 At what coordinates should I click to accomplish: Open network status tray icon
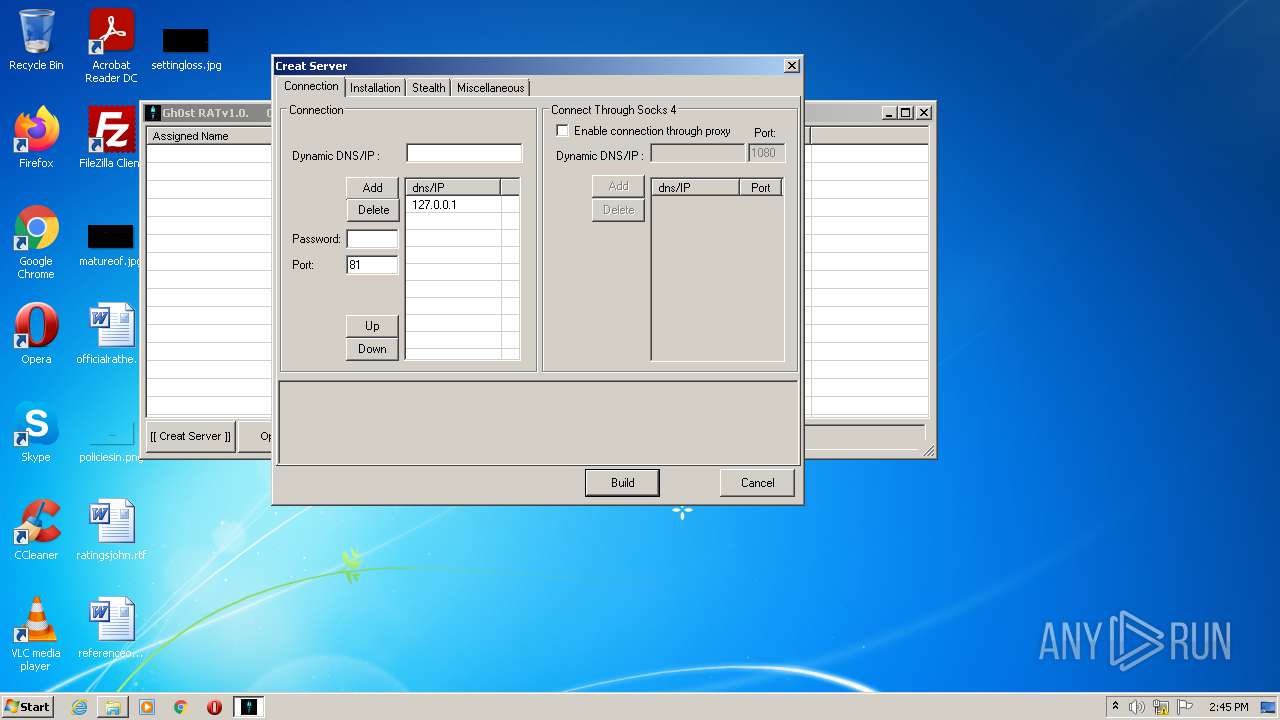click(1161, 707)
